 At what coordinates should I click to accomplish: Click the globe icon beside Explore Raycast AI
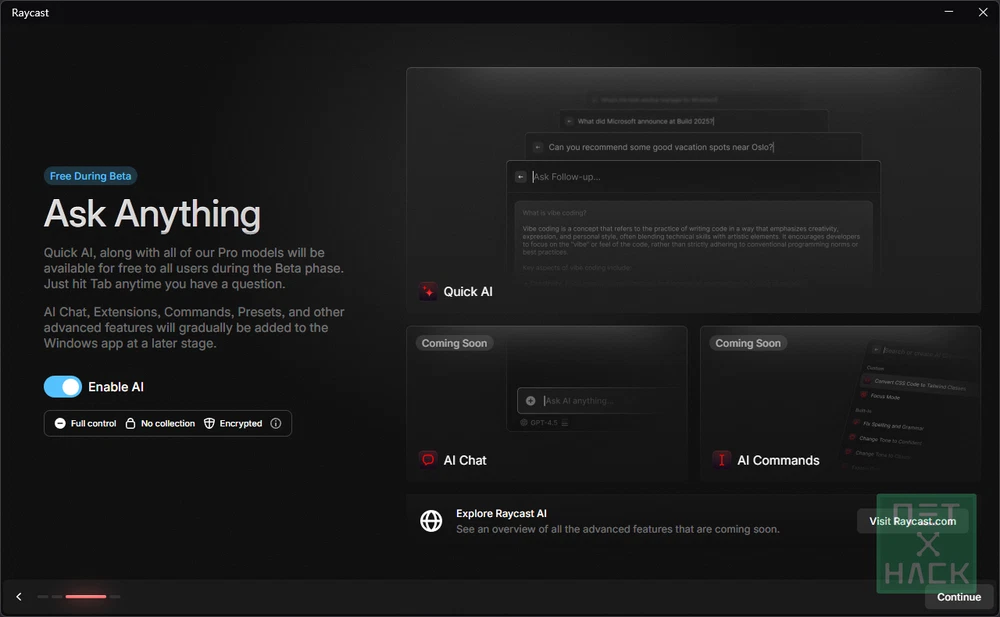coord(431,521)
